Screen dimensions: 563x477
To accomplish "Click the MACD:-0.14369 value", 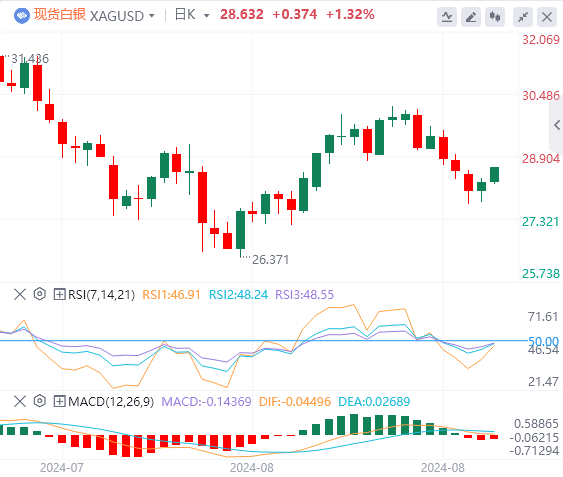I will pyautogui.click(x=206, y=401).
